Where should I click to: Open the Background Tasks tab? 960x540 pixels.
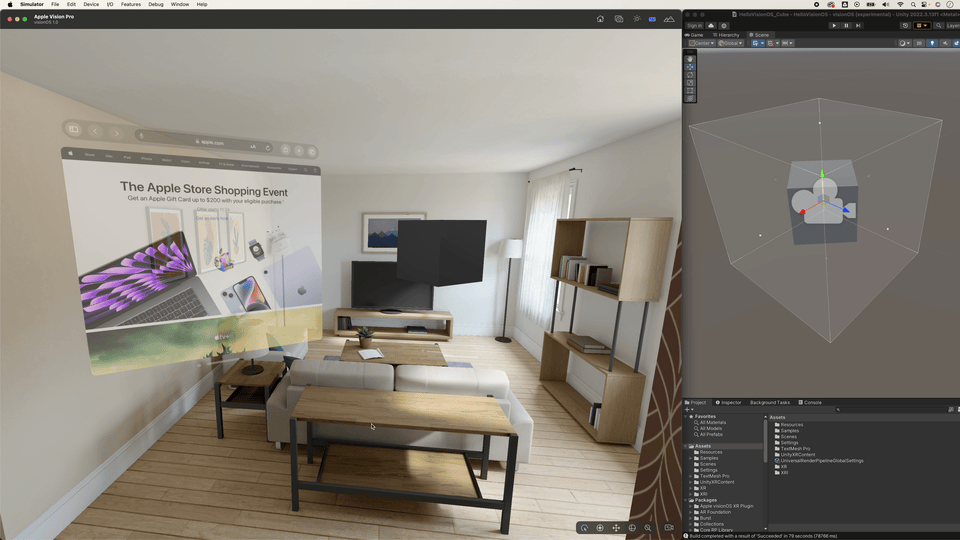(770, 402)
